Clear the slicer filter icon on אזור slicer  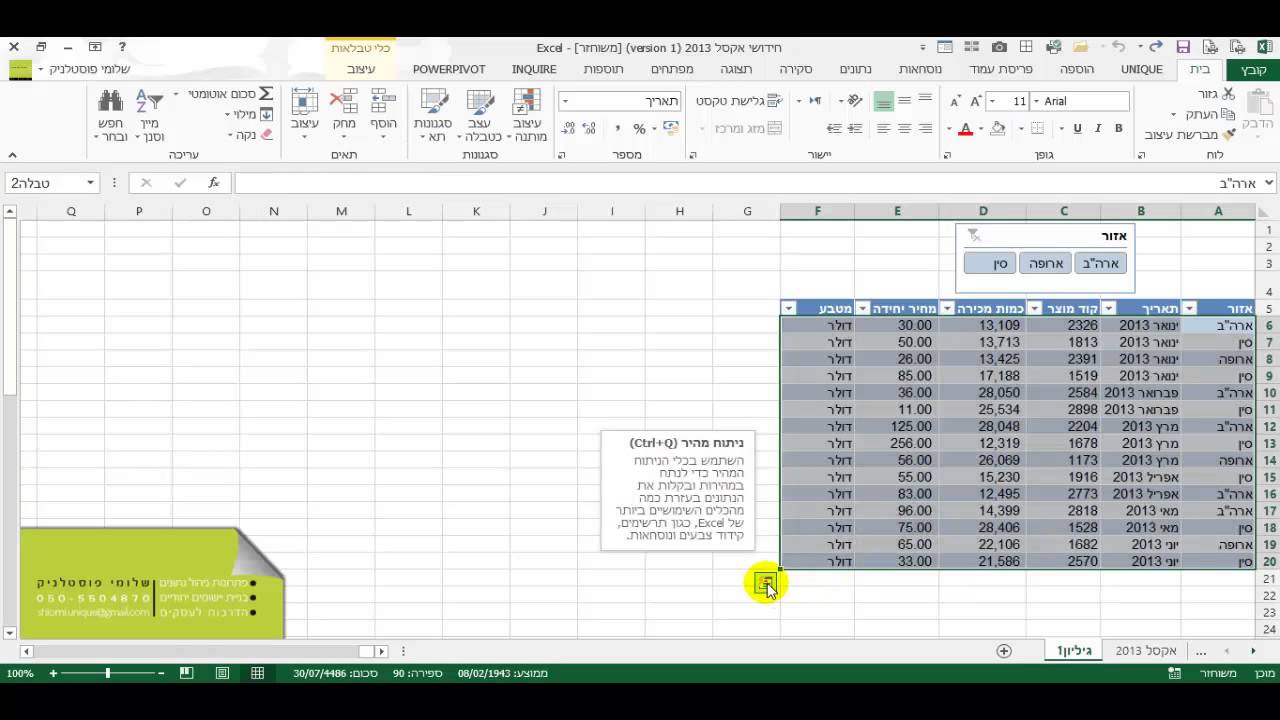pos(974,236)
